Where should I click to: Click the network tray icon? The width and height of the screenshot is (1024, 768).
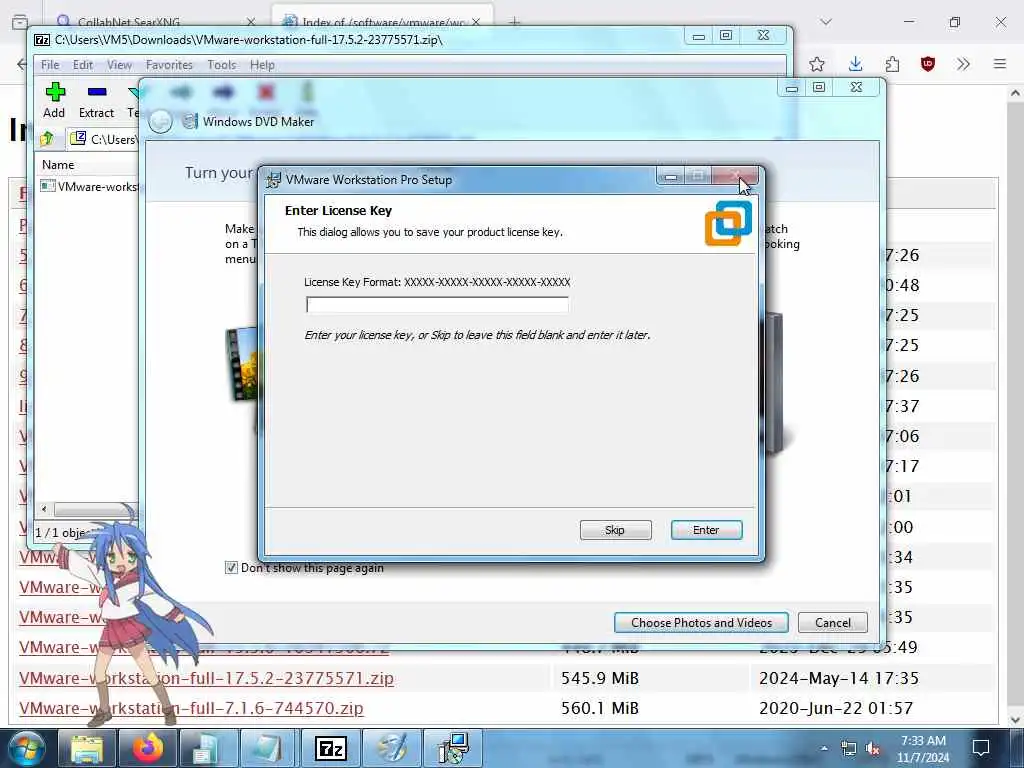(x=848, y=748)
